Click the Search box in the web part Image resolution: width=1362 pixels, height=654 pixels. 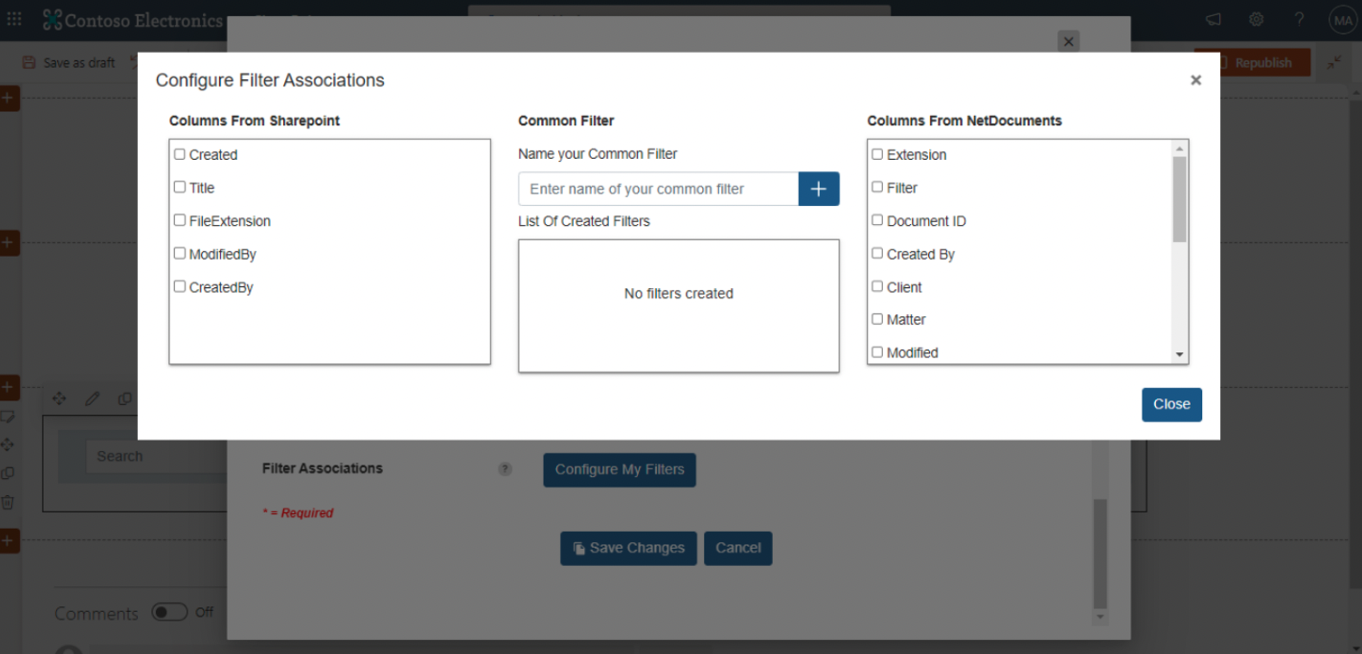[x=156, y=456]
